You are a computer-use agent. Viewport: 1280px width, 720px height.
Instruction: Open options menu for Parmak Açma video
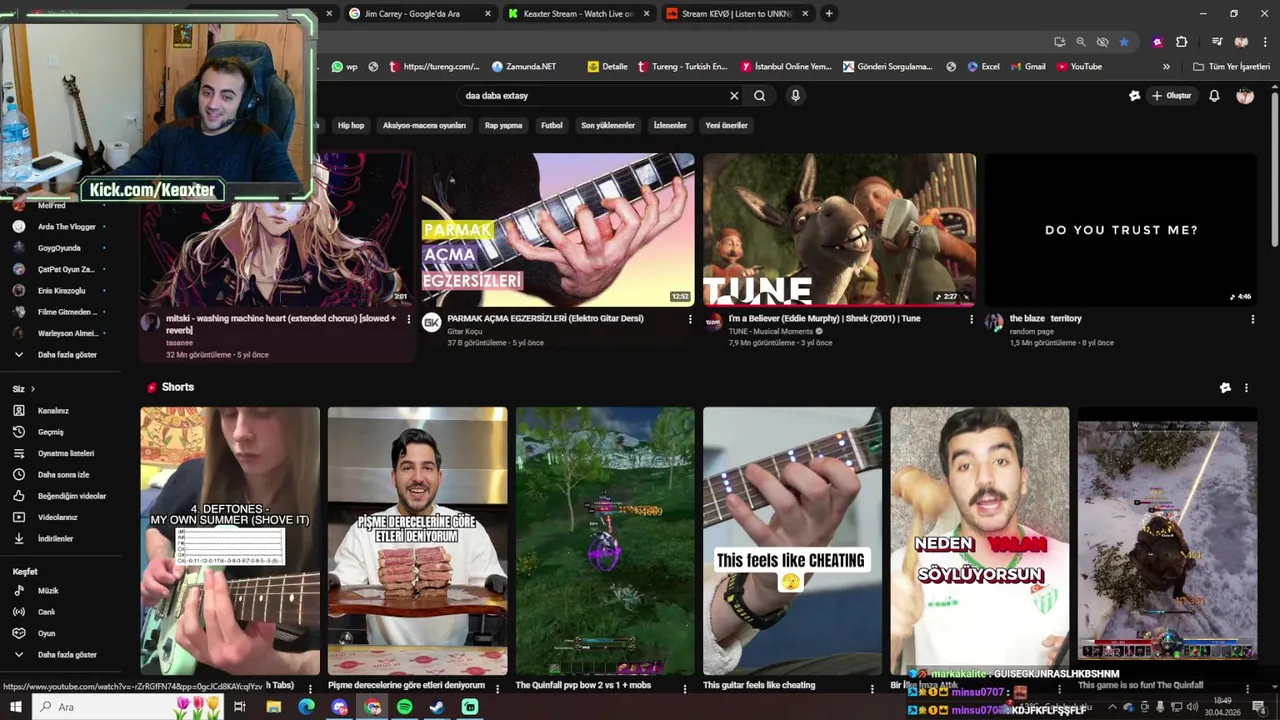690,319
